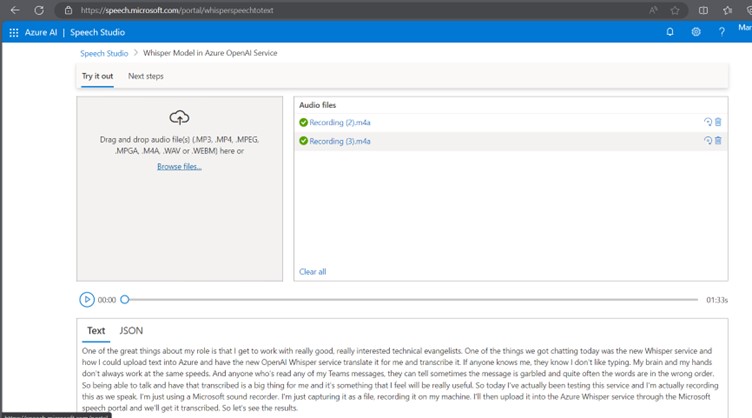Open the notifications bell
This screenshot has height=418, width=752.
(x=670, y=32)
